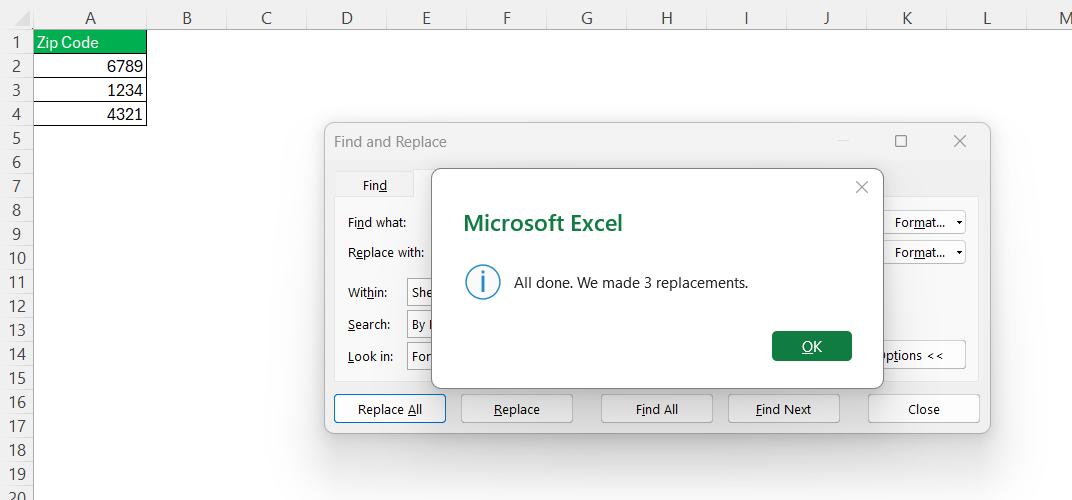Viewport: 1072px width, 500px height.
Task: Select row 19 by its row number
Action: tap(16, 474)
